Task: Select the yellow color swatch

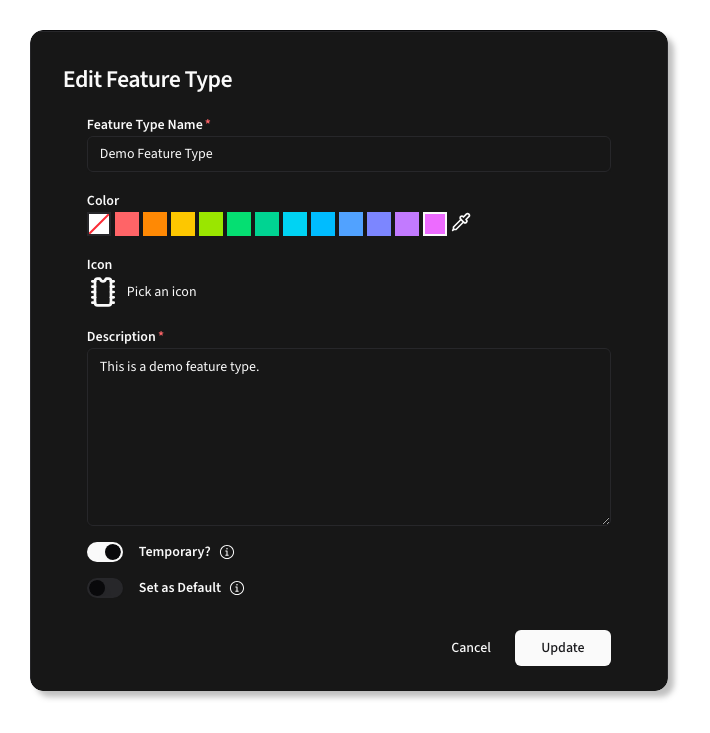Action: coord(183,224)
